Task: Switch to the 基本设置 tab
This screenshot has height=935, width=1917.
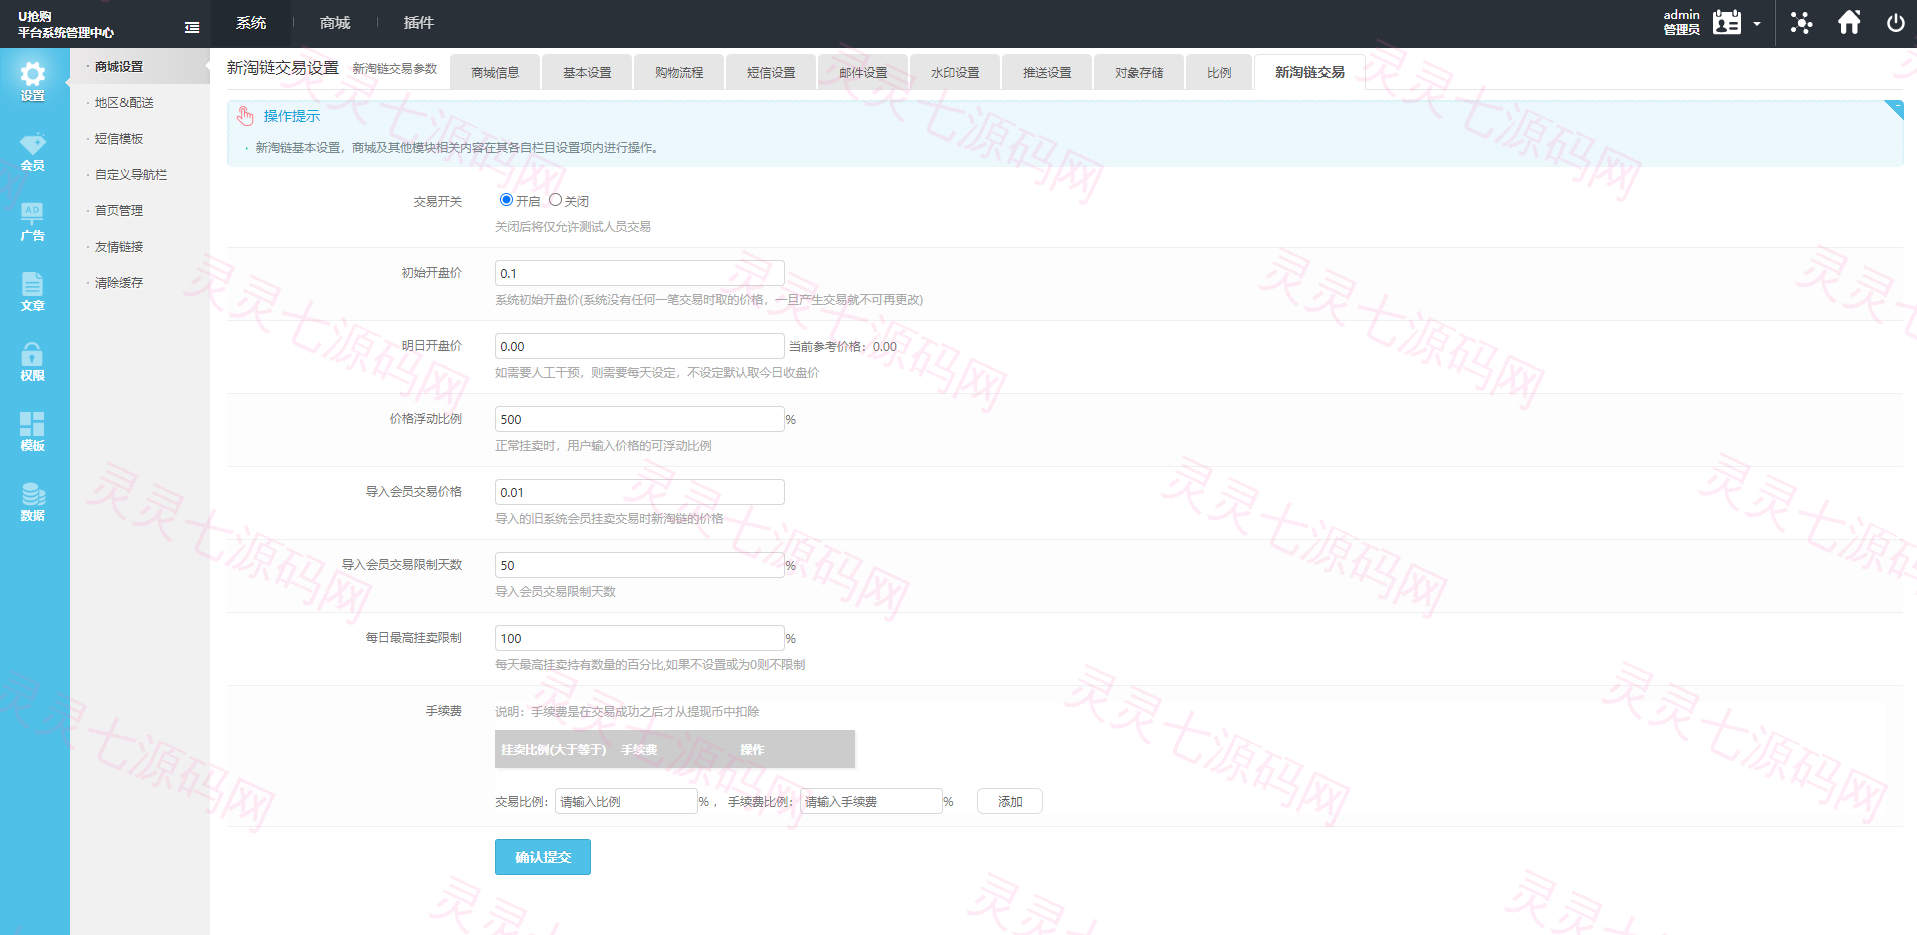Action: [x=587, y=72]
